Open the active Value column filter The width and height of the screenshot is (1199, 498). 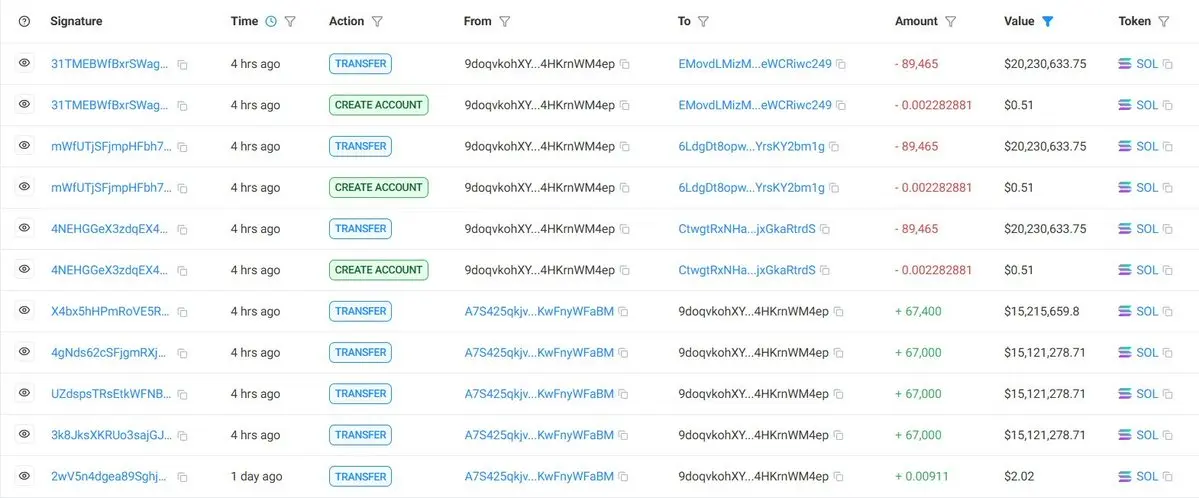pos(1048,21)
